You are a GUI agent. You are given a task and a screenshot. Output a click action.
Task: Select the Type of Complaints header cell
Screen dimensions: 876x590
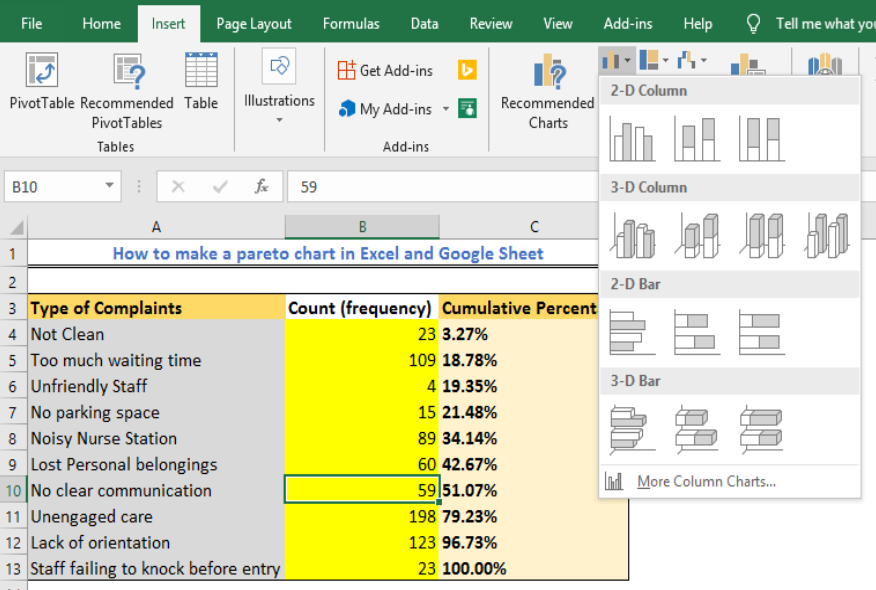[156, 308]
